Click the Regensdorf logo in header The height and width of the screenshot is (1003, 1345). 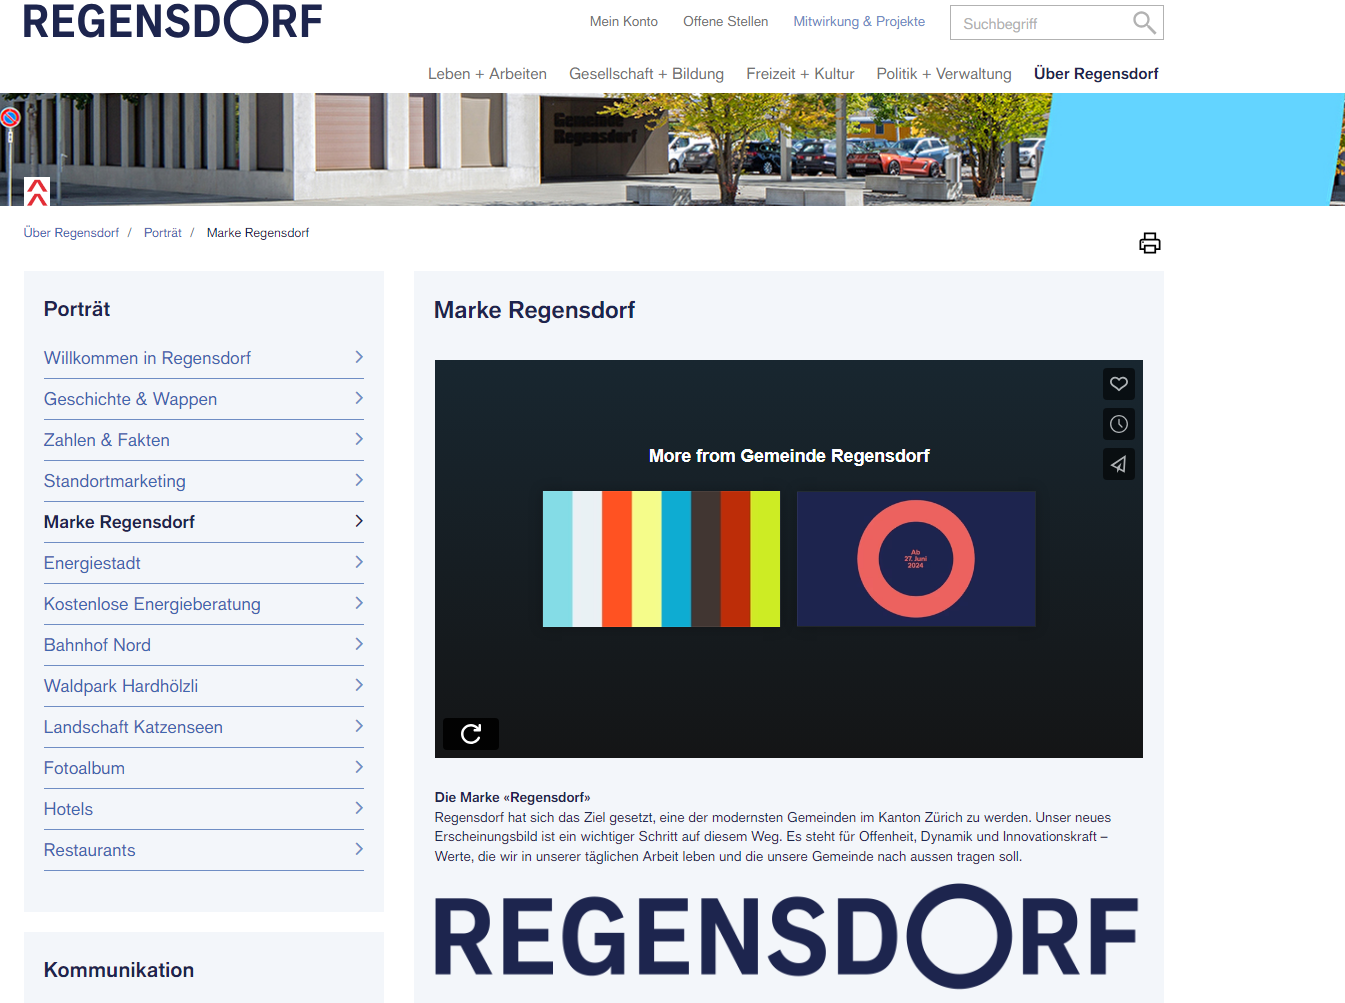[x=172, y=22]
